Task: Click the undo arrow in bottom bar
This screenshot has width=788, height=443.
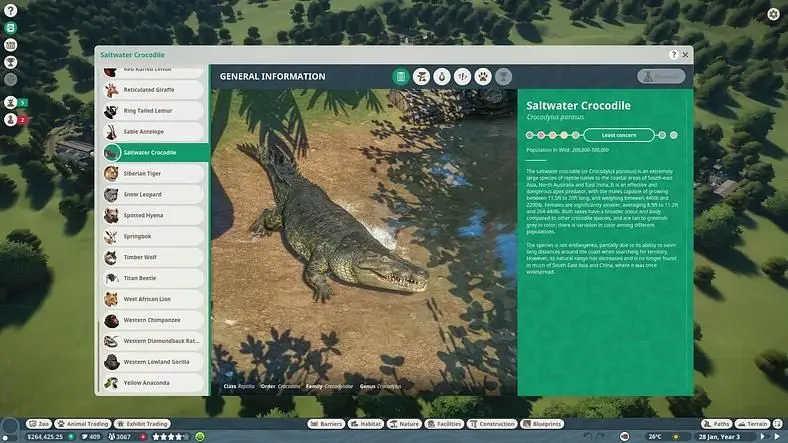Action: tap(587, 437)
